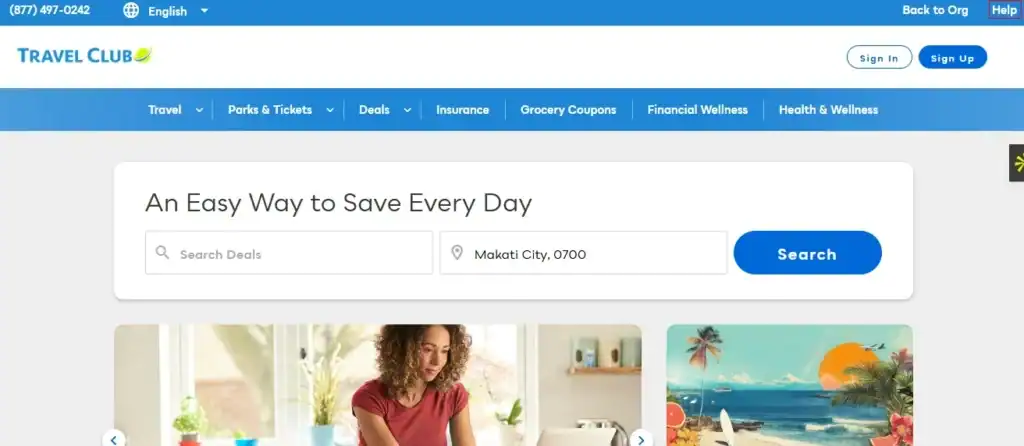
Task: Open Grocery Coupons menu item
Action: coord(568,110)
